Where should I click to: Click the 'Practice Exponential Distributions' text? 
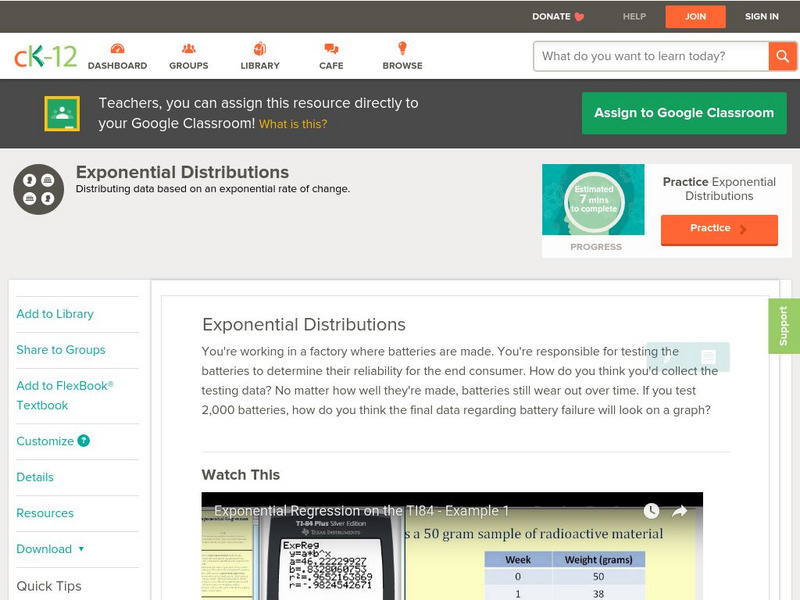pyautogui.click(x=719, y=189)
